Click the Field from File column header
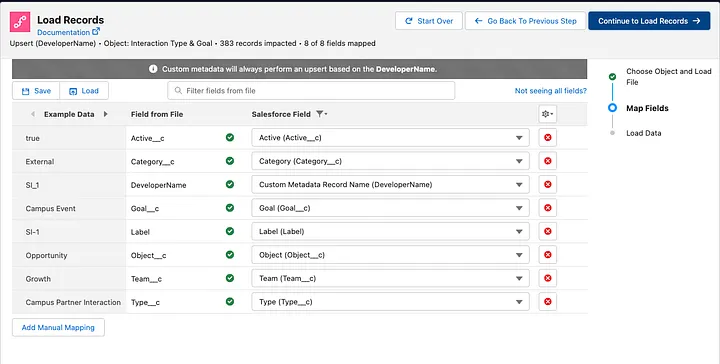720x364 pixels. (157, 114)
